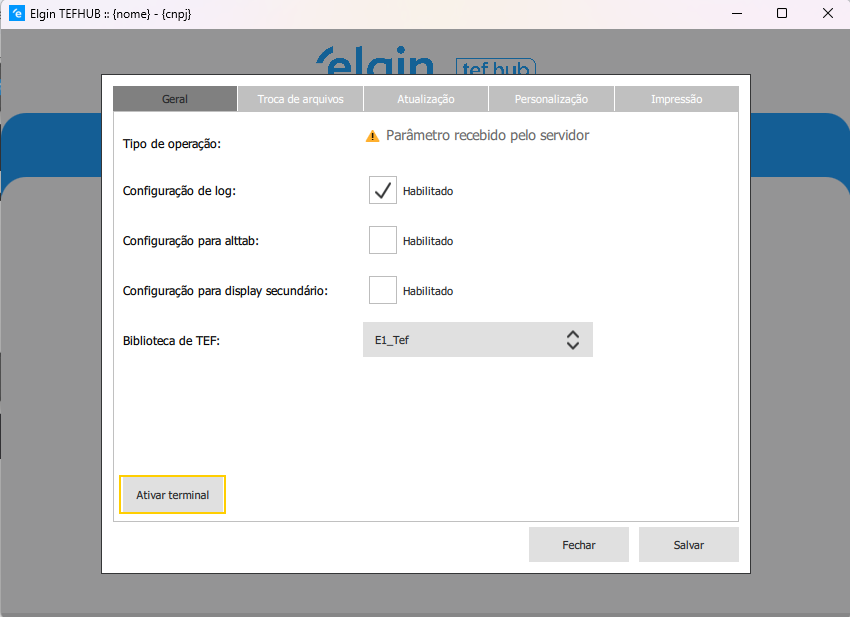Viewport: 850px width, 617px height.
Task: Click the orange warning triangle icon
Action: 372,136
